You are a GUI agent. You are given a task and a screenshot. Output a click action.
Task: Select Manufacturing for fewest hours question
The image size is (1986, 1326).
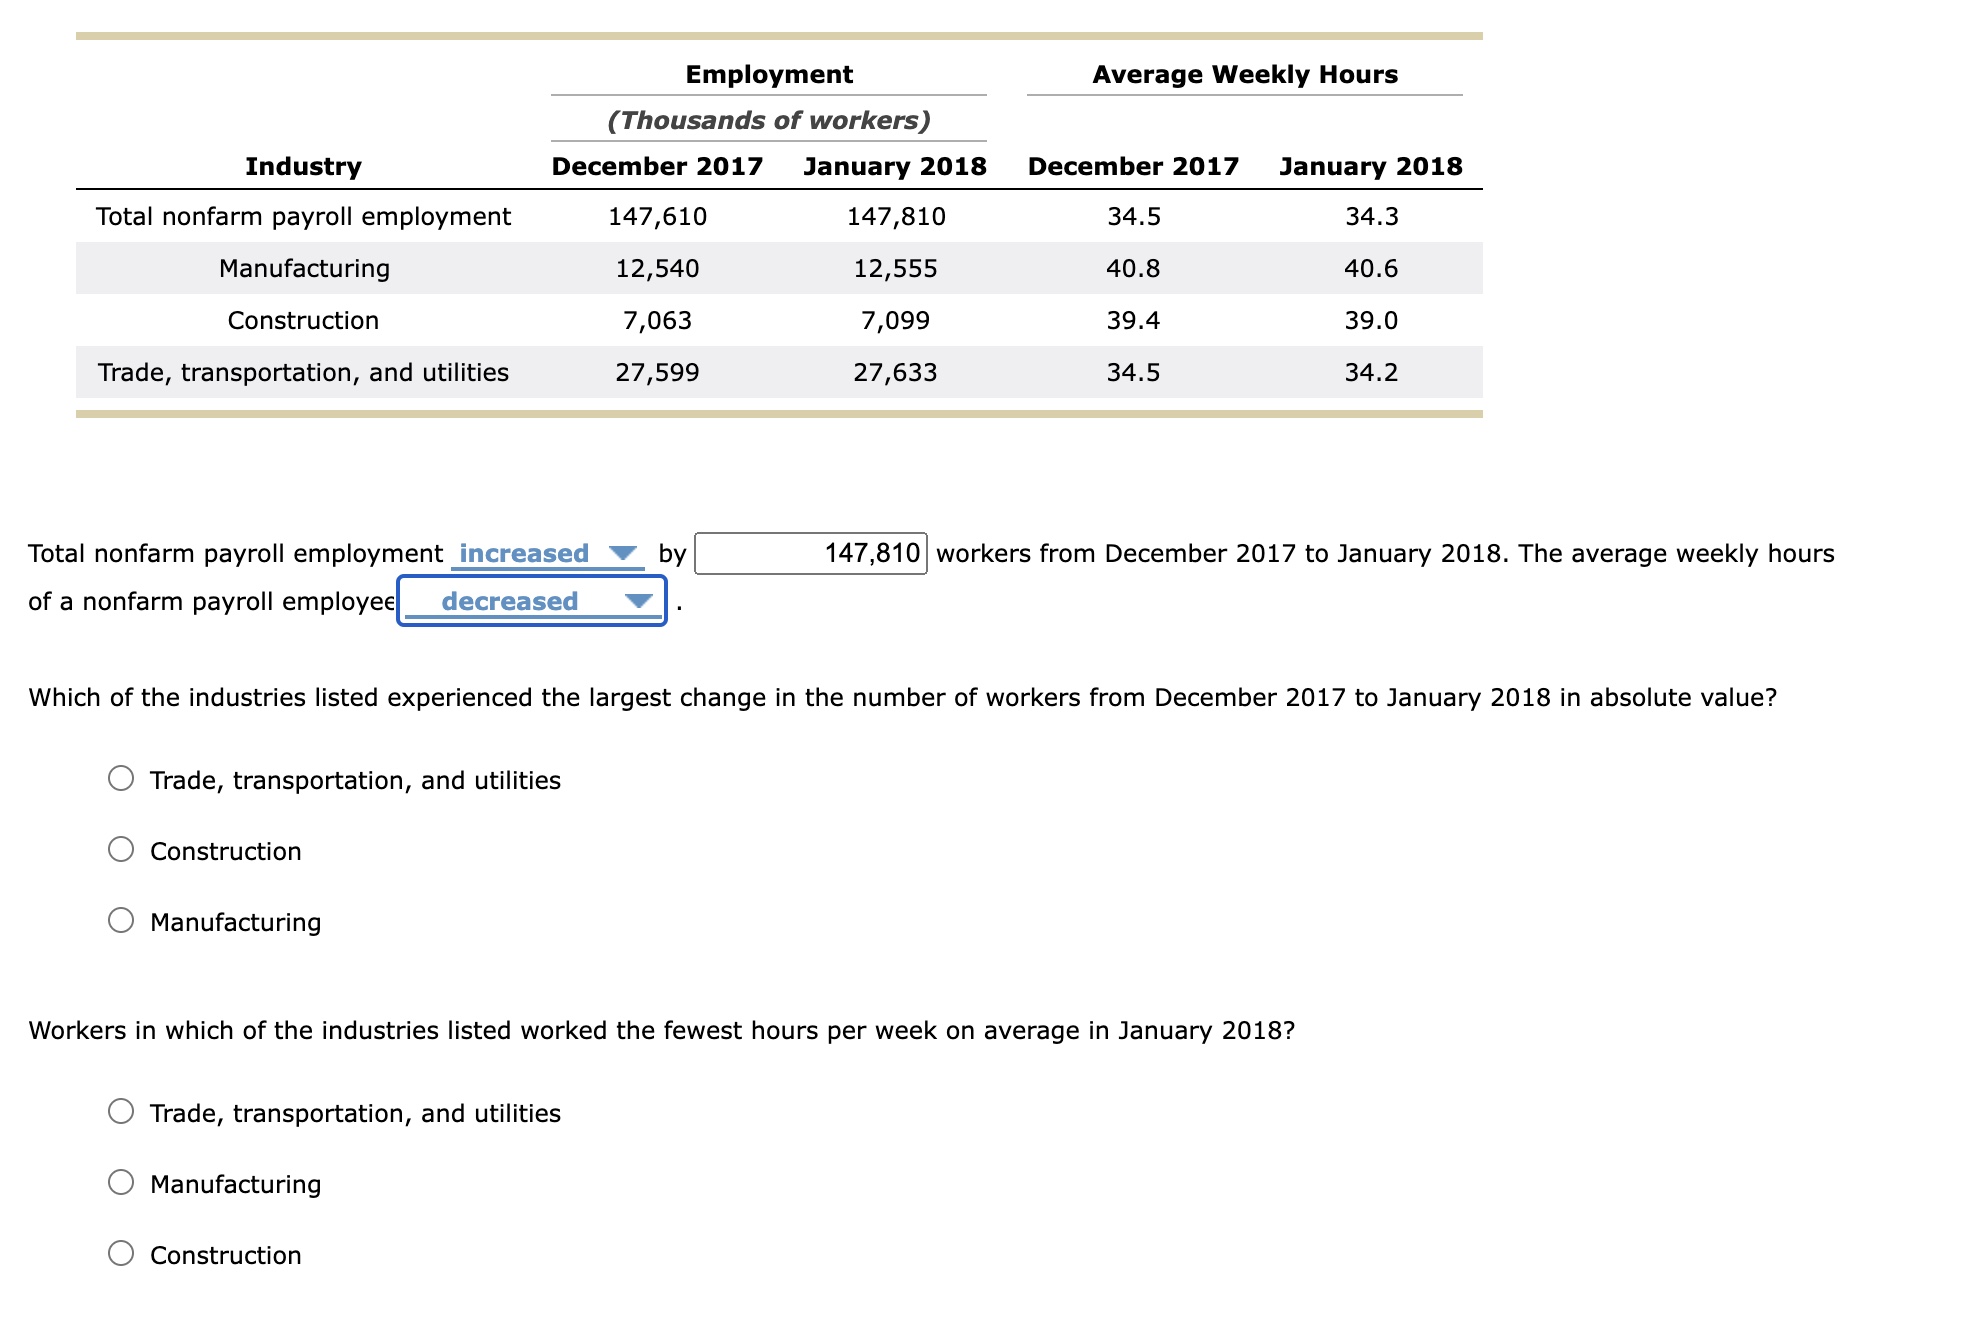(121, 1180)
